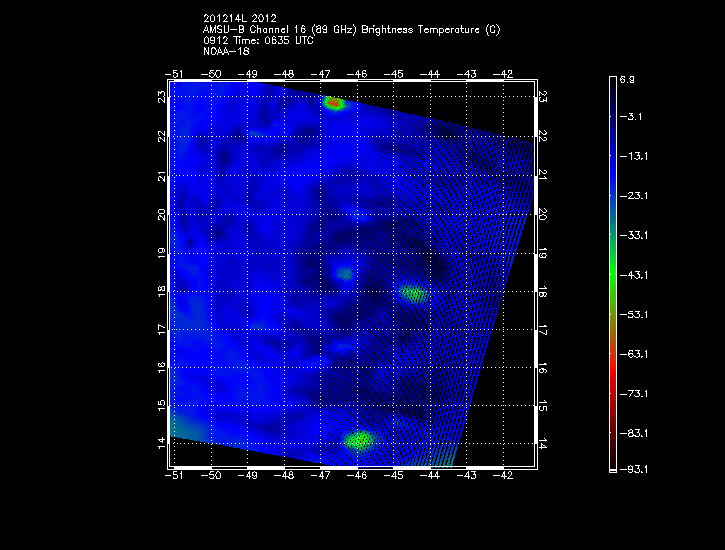Screen dimensions: 725x550
Task: Click the Time: 0635 UTC text
Action: (x=280, y=40)
